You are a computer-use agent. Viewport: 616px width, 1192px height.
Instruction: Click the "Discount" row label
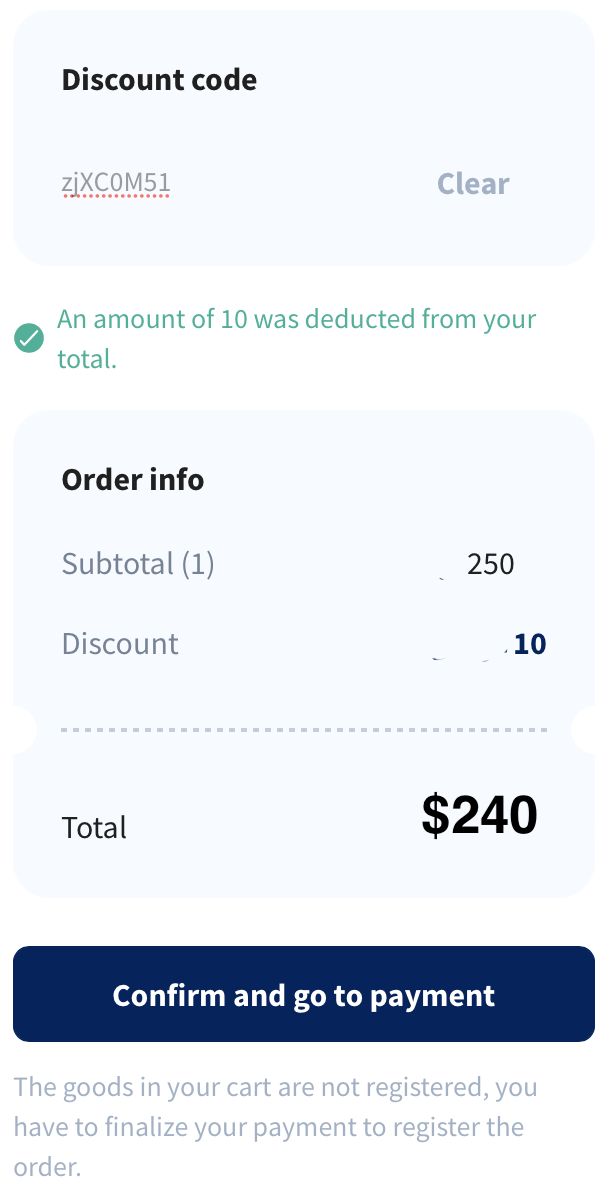pos(120,643)
